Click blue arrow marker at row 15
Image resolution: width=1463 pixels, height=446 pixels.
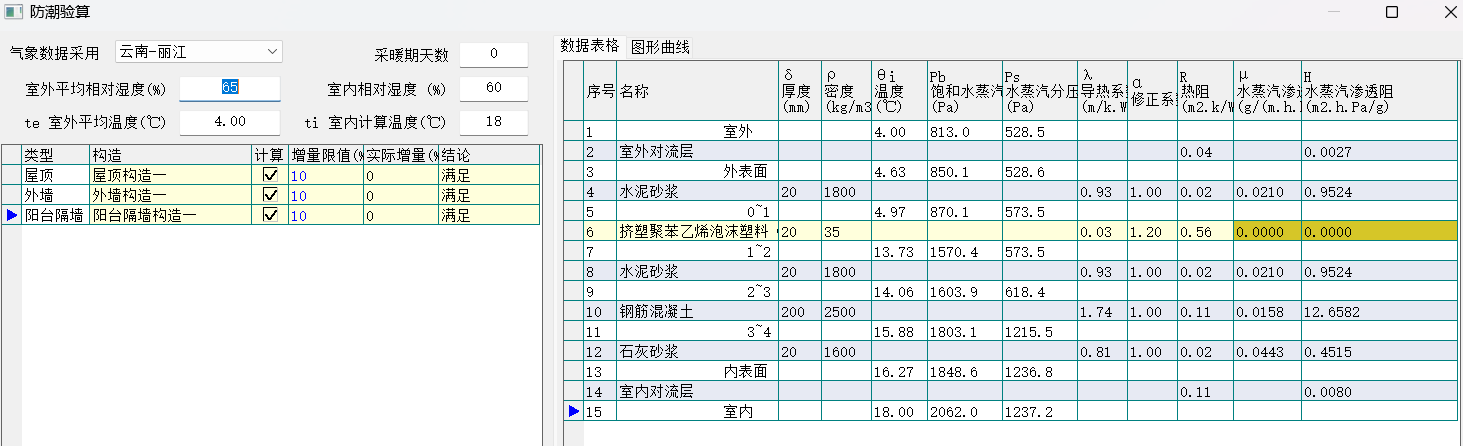click(x=574, y=411)
